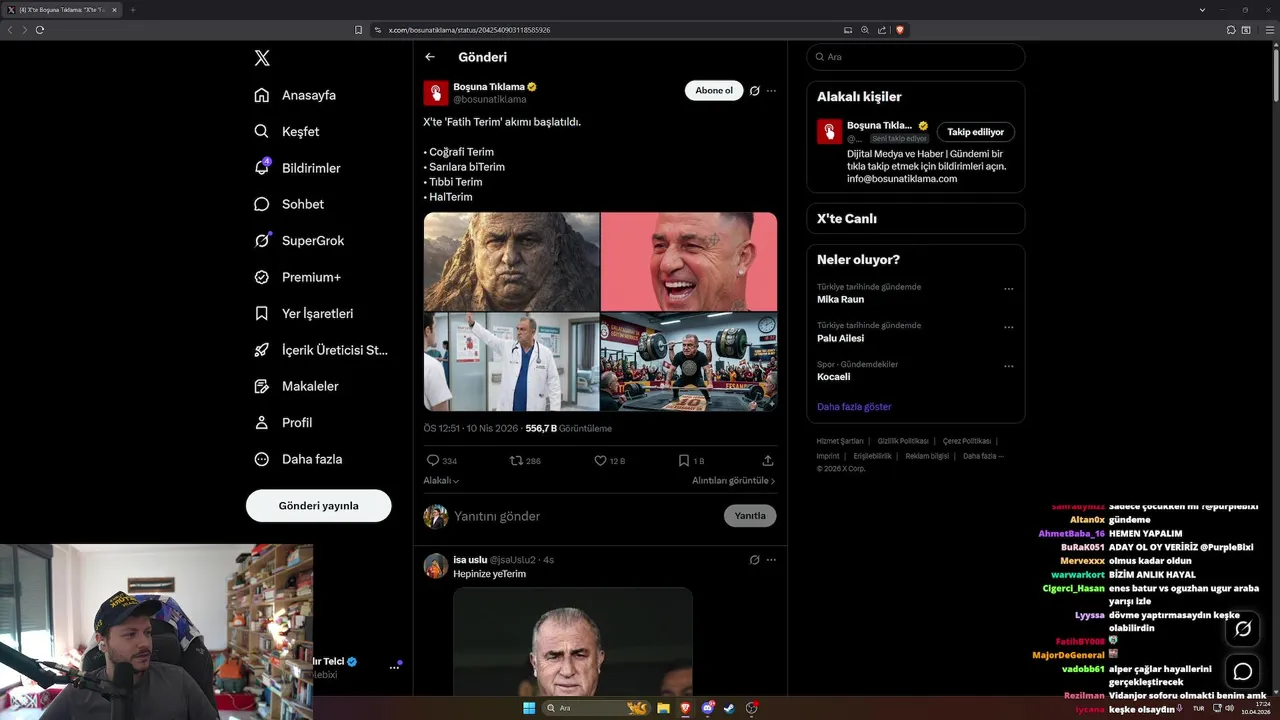The width and height of the screenshot is (1280, 720).
Task: Click the Palu Ailesi trending topic
Action: tap(840, 338)
